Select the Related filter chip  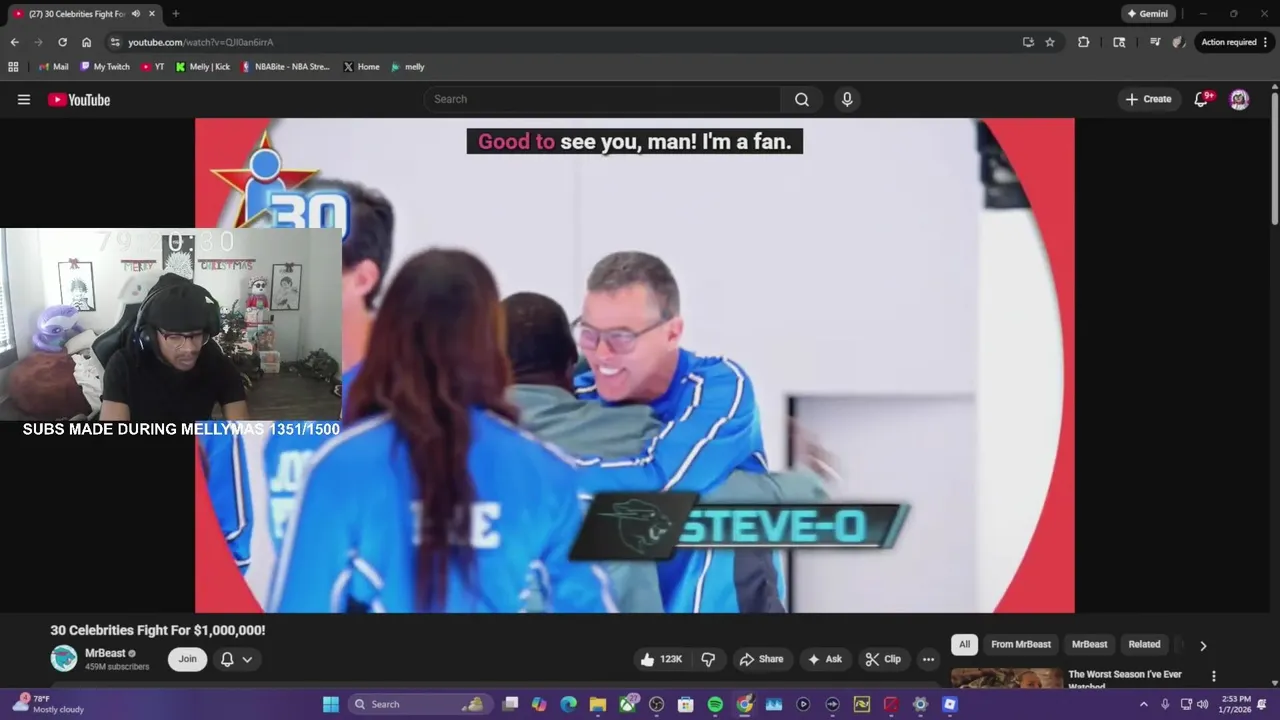1144,644
